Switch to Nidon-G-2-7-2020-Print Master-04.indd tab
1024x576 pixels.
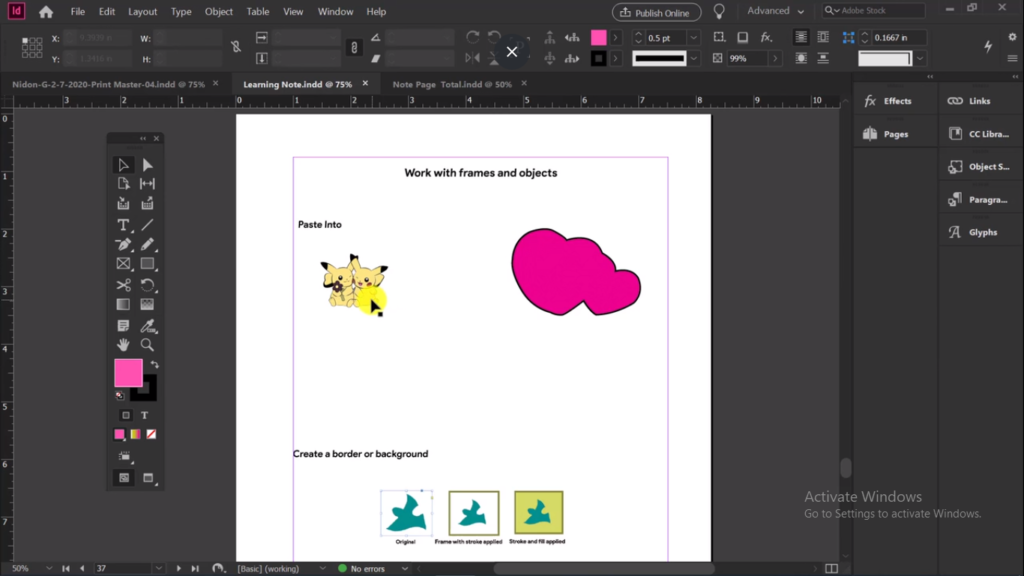point(108,84)
